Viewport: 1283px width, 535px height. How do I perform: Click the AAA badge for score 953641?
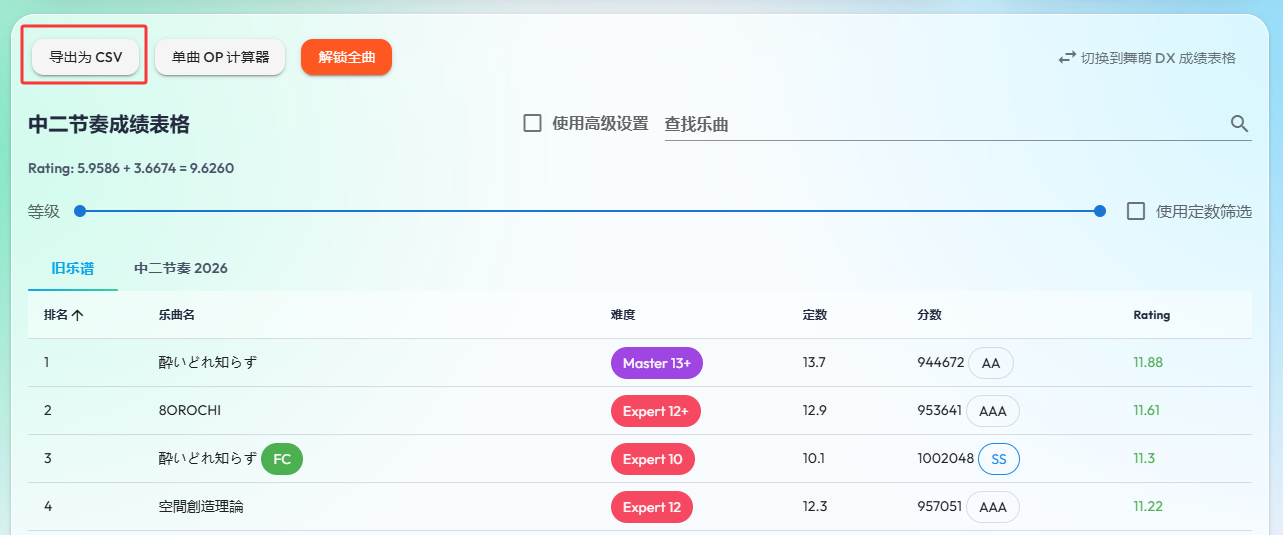tap(993, 411)
